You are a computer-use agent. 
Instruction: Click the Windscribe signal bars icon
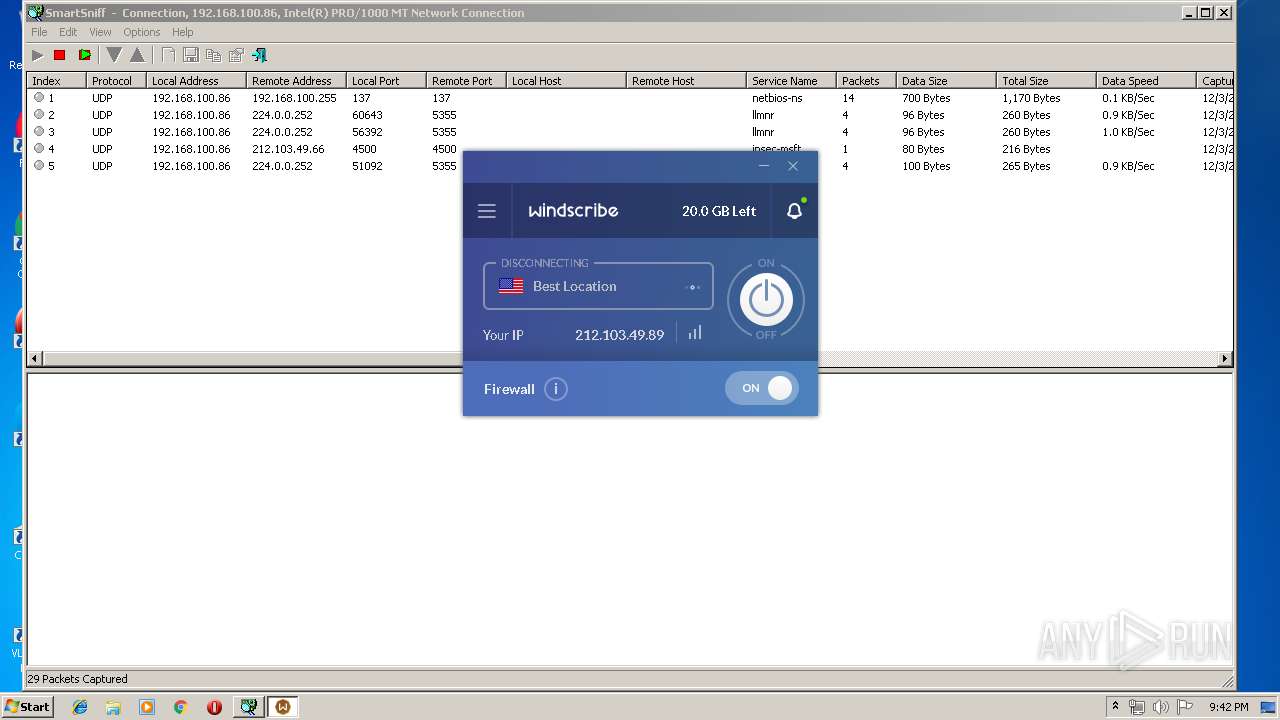click(x=695, y=333)
